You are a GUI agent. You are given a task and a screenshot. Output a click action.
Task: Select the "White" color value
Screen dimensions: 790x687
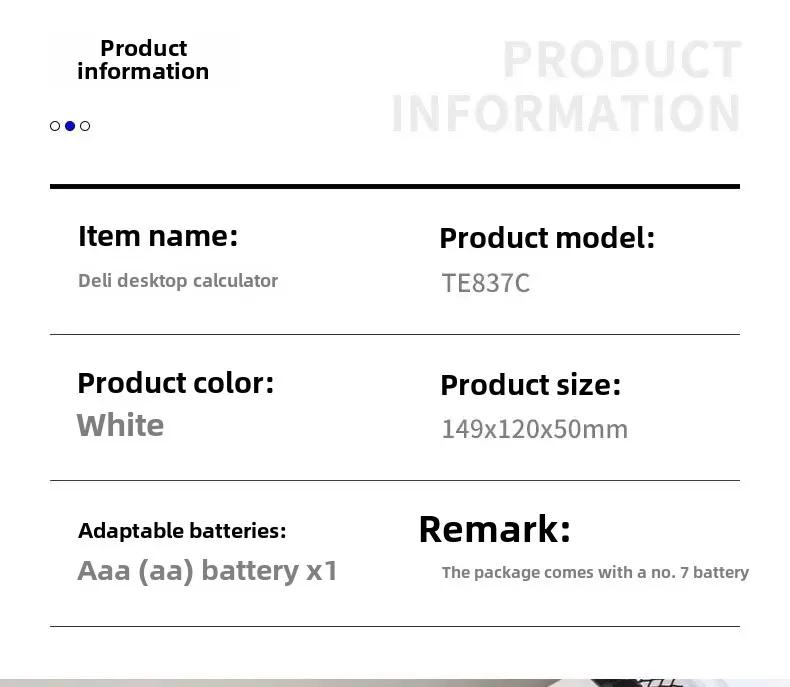pos(120,426)
